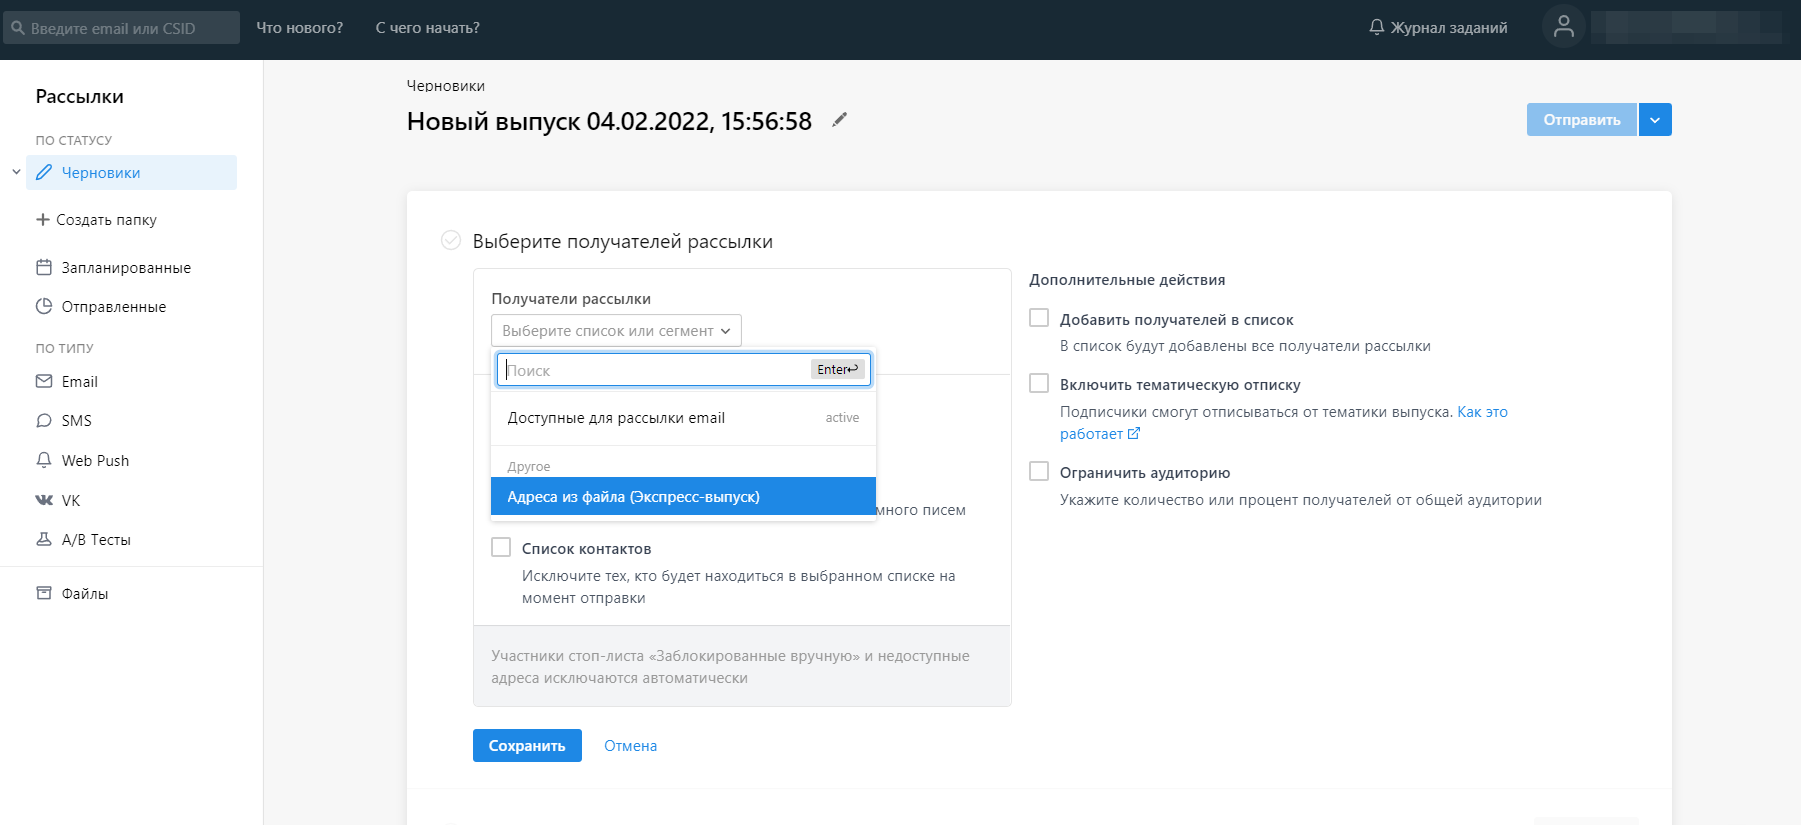Viewport: 1801px width, 825px height.
Task: Toggle the Список контактов checkbox
Action: [501, 547]
